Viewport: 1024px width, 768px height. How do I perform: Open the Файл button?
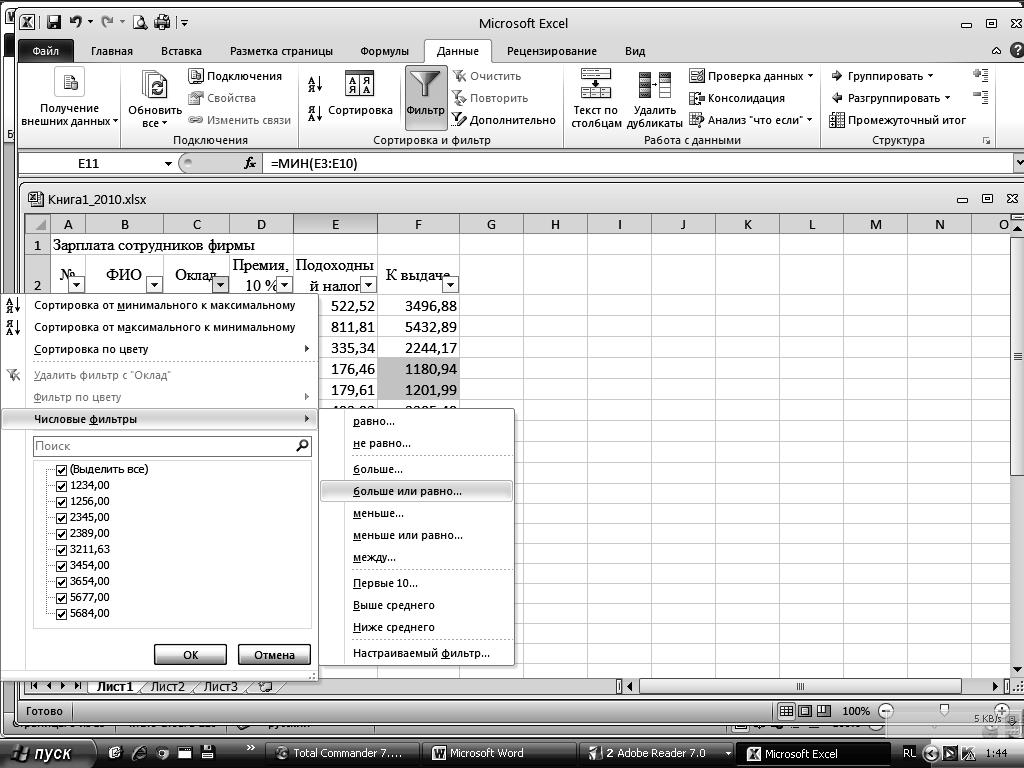(45, 51)
